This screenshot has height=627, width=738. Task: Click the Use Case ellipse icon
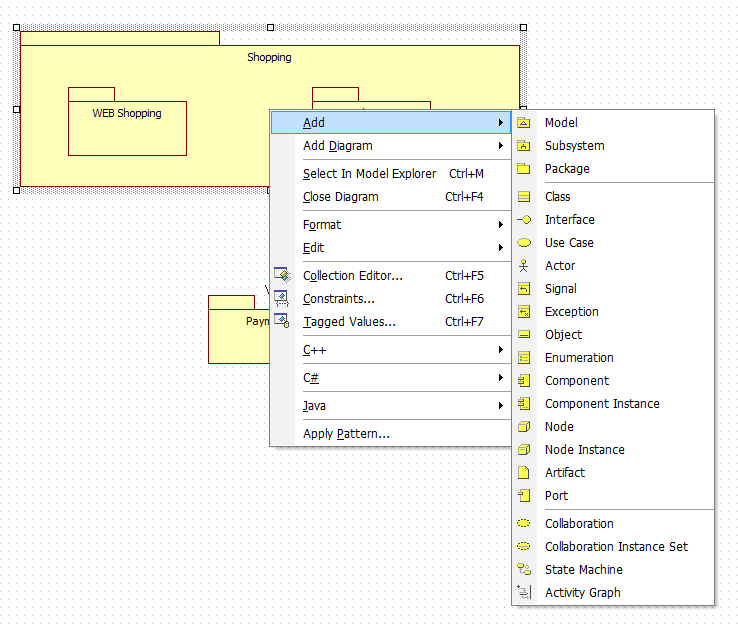[x=524, y=243]
